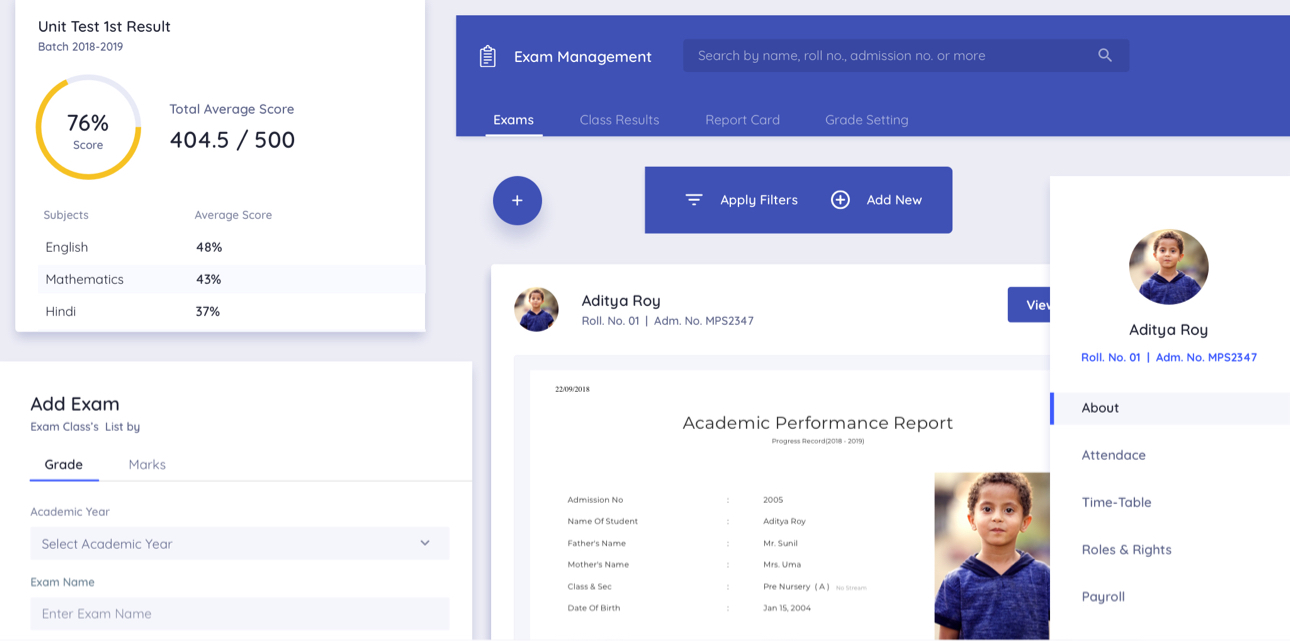Switch to the Class Results tab
1290x641 pixels.
click(x=619, y=120)
